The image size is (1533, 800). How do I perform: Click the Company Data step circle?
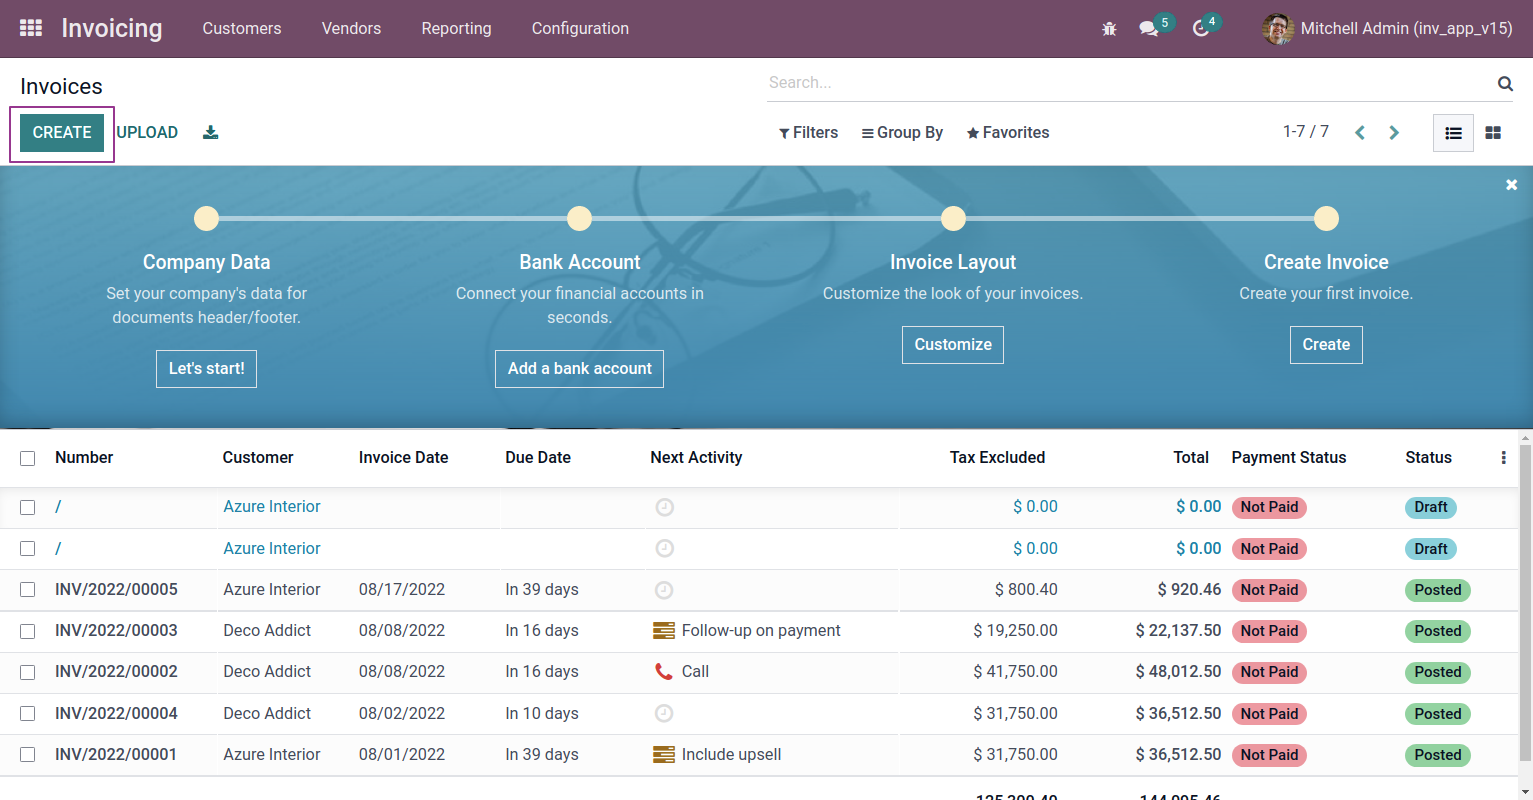click(x=207, y=218)
